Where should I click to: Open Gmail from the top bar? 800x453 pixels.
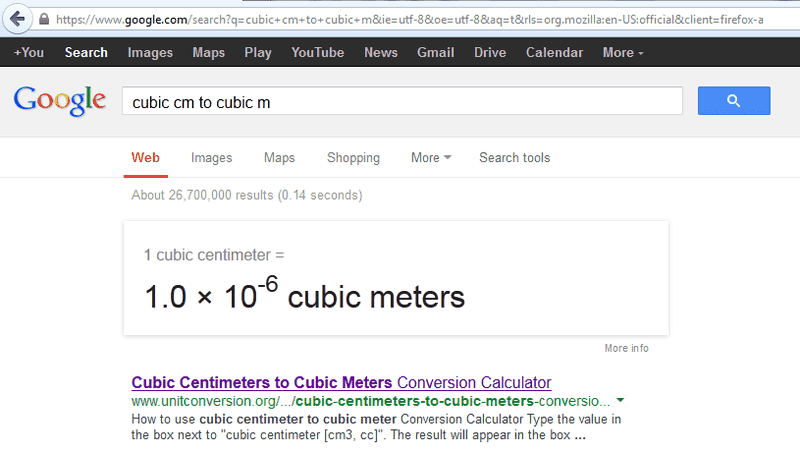(436, 53)
